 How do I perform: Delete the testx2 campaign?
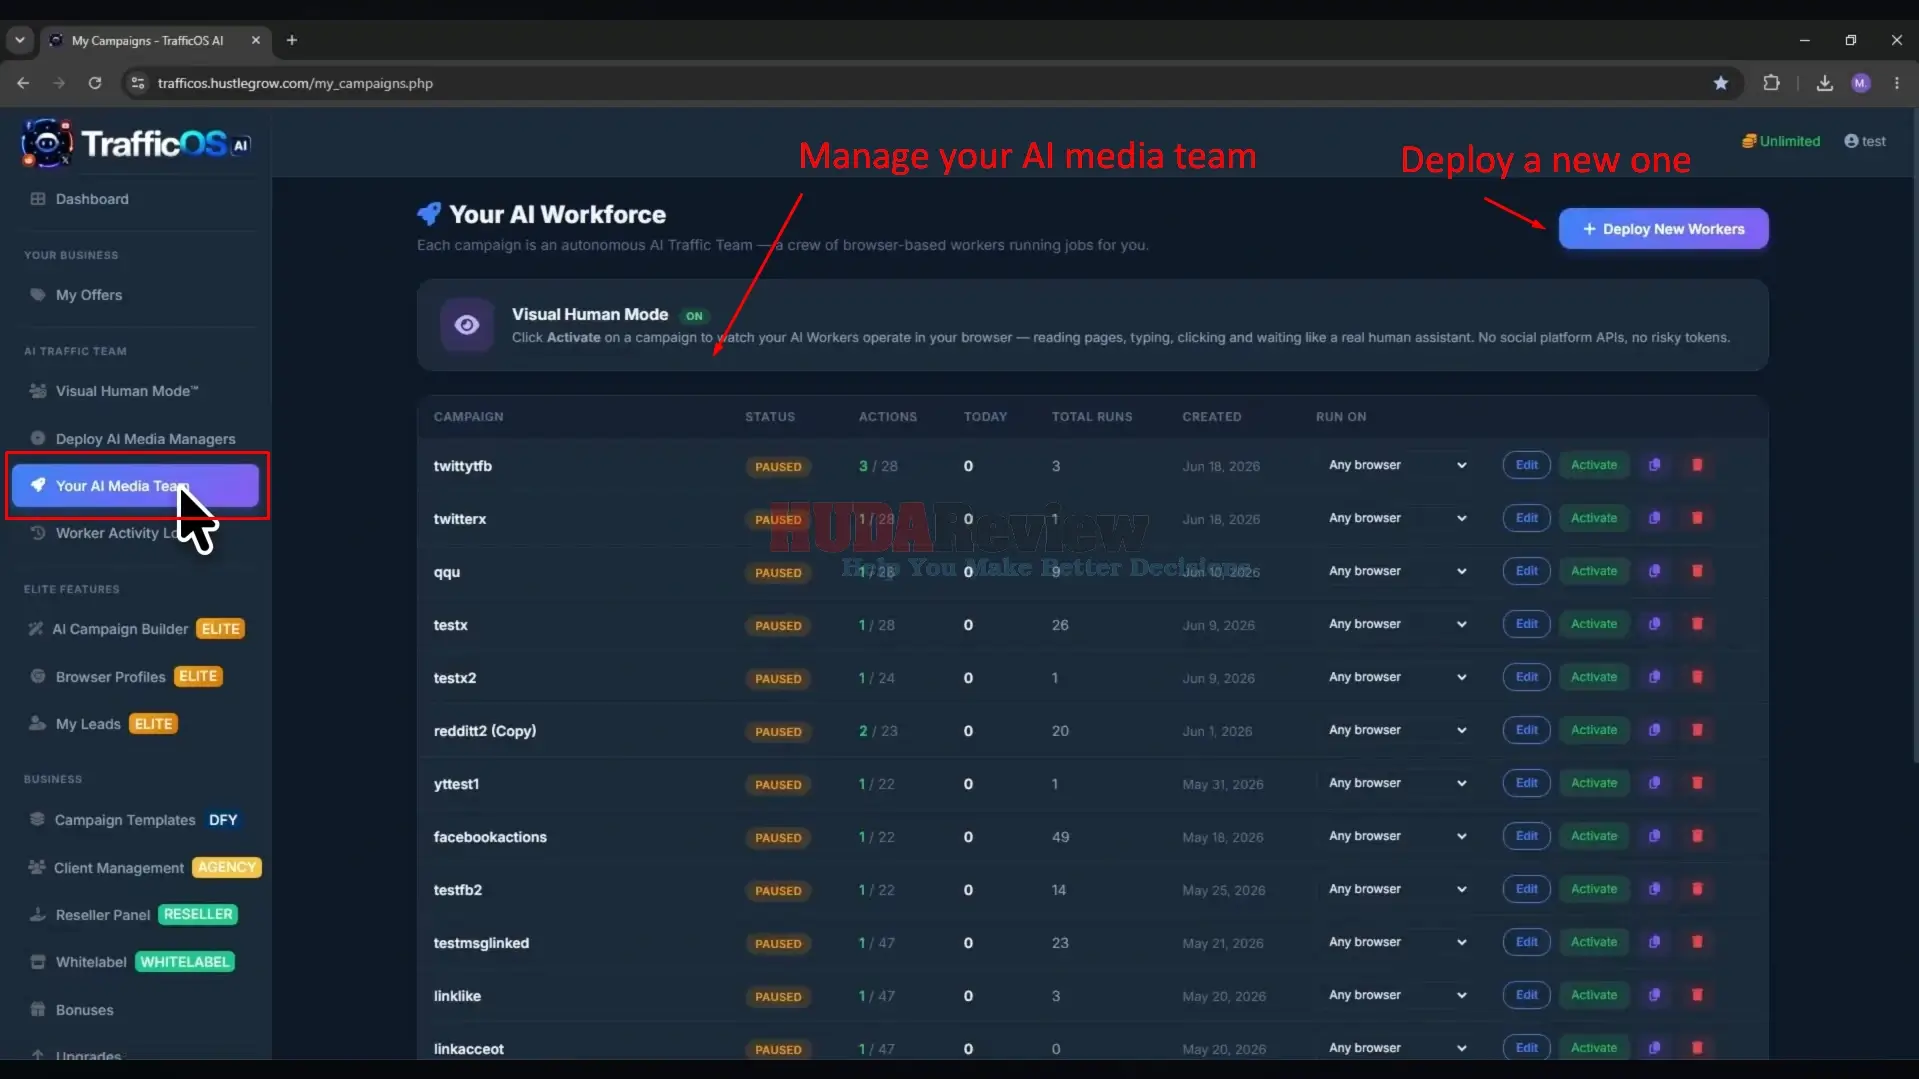pyautogui.click(x=1697, y=677)
